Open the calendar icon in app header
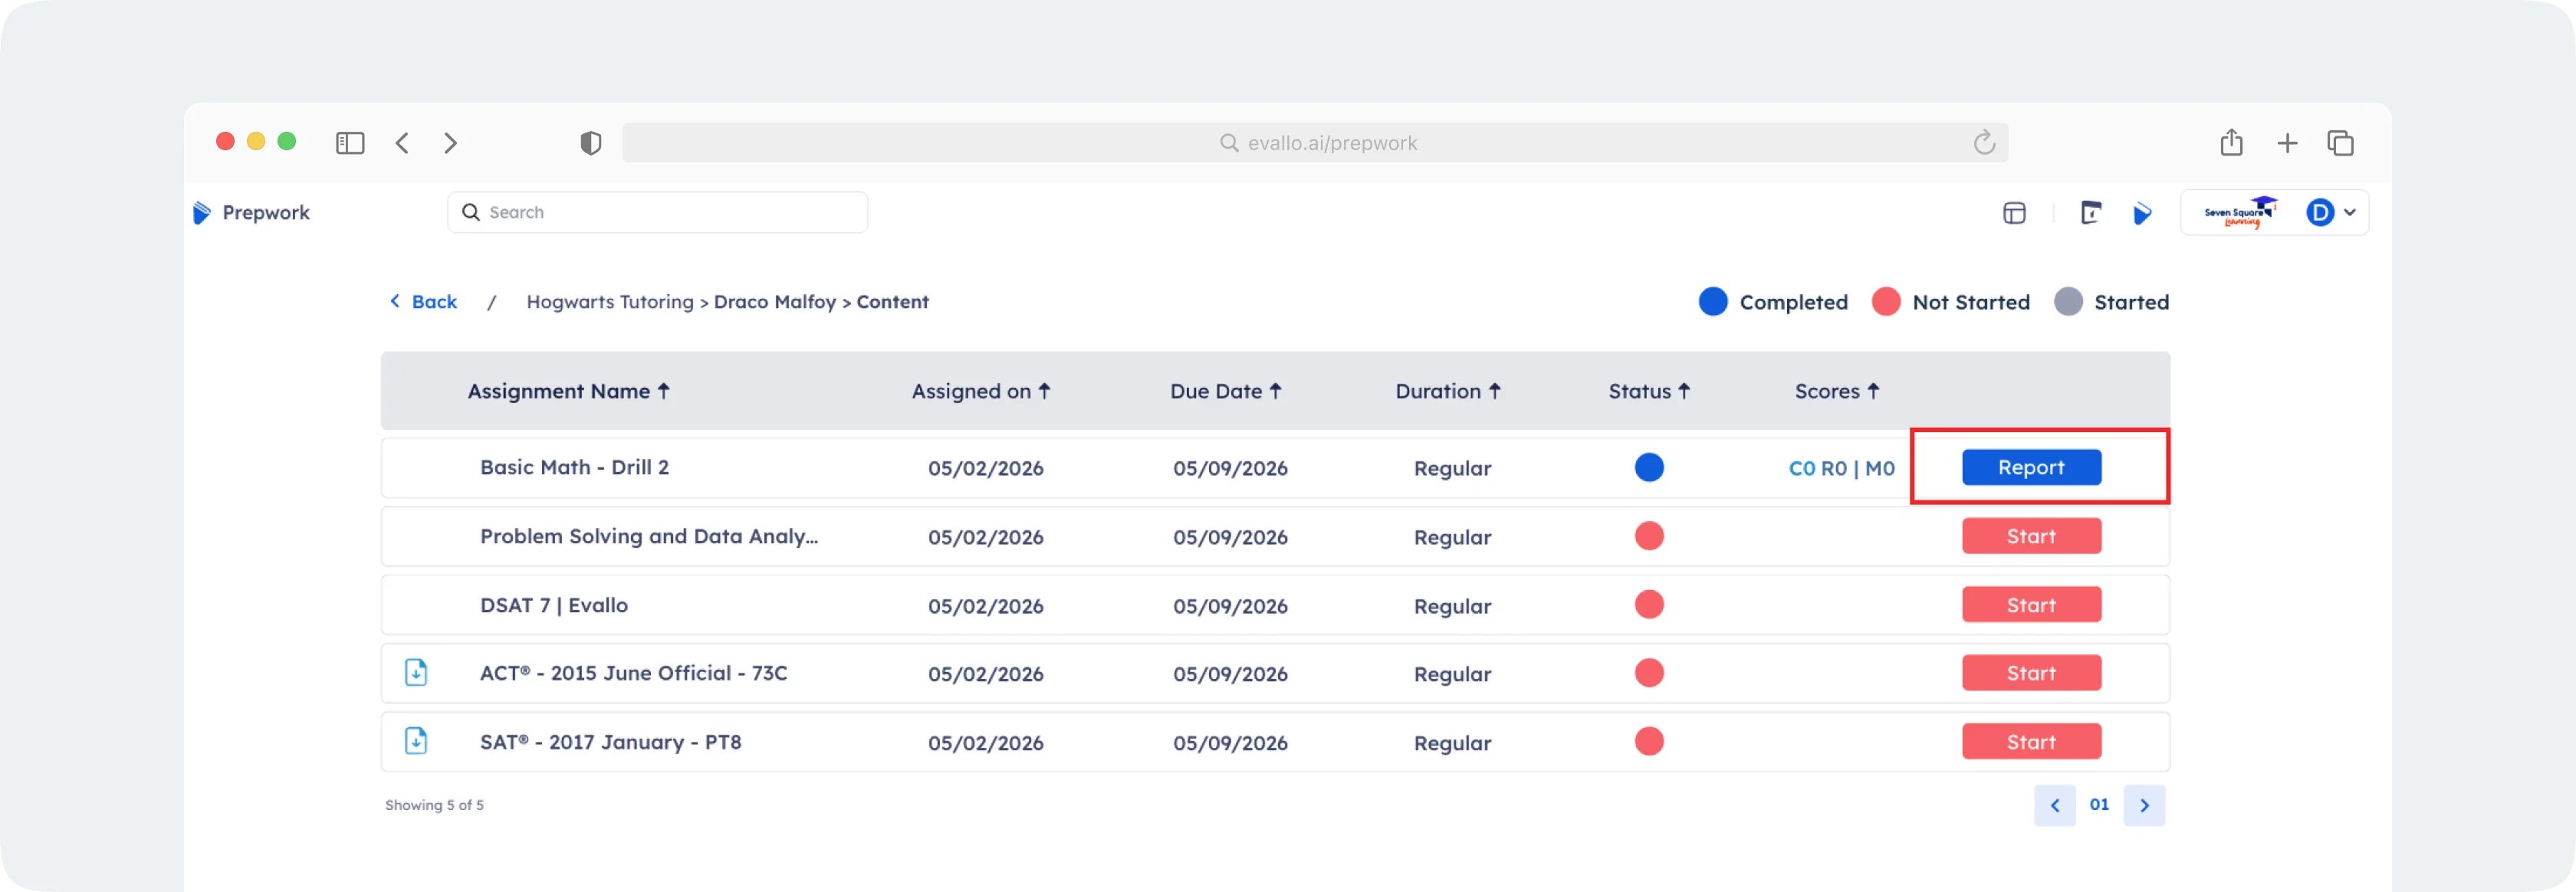The image size is (2576, 892). pos(2090,213)
